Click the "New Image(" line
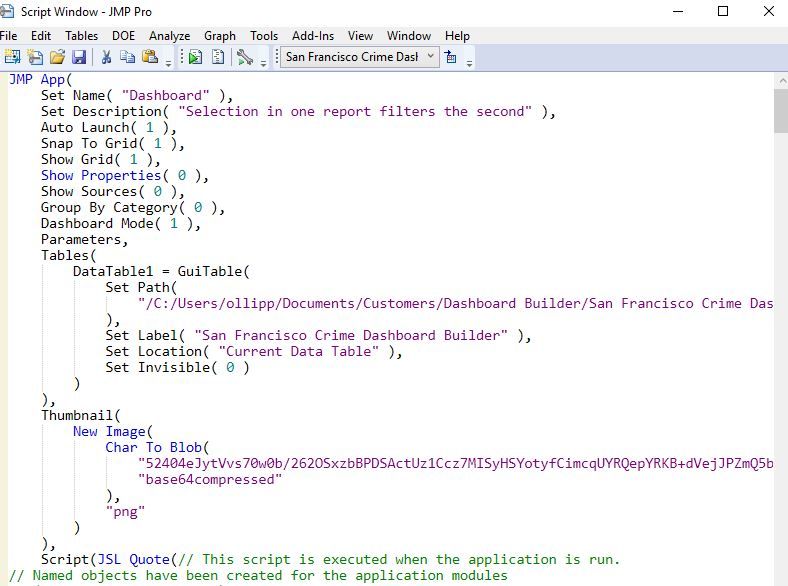Screen dimensions: 788x586 (113, 432)
